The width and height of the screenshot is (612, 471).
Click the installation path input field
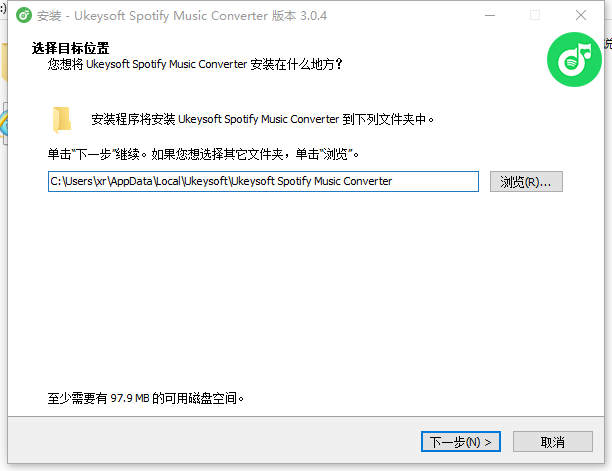pyautogui.click(x=263, y=181)
